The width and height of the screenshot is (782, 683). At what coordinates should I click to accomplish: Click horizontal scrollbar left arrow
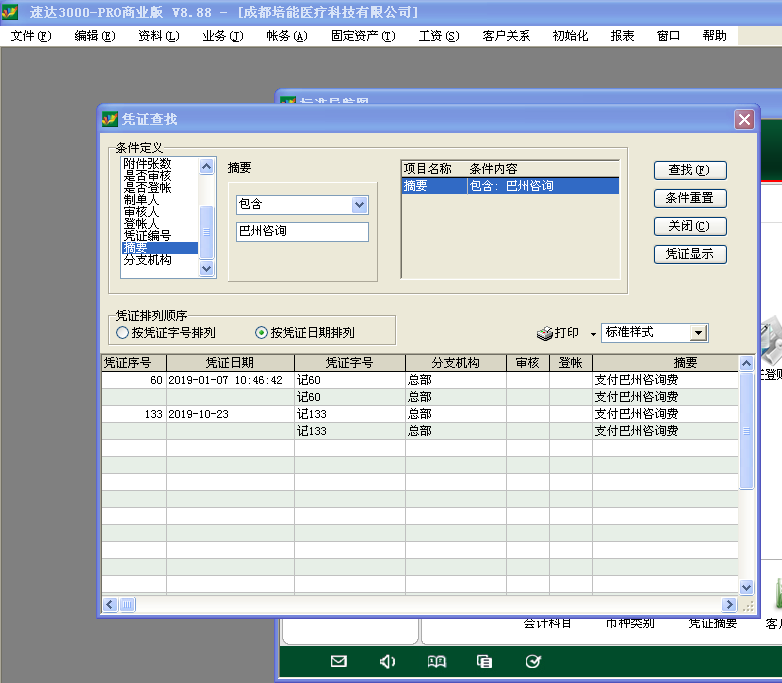click(110, 605)
